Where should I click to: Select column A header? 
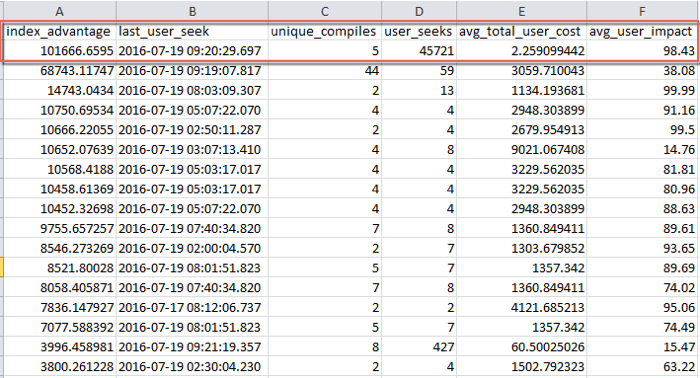(60, 11)
